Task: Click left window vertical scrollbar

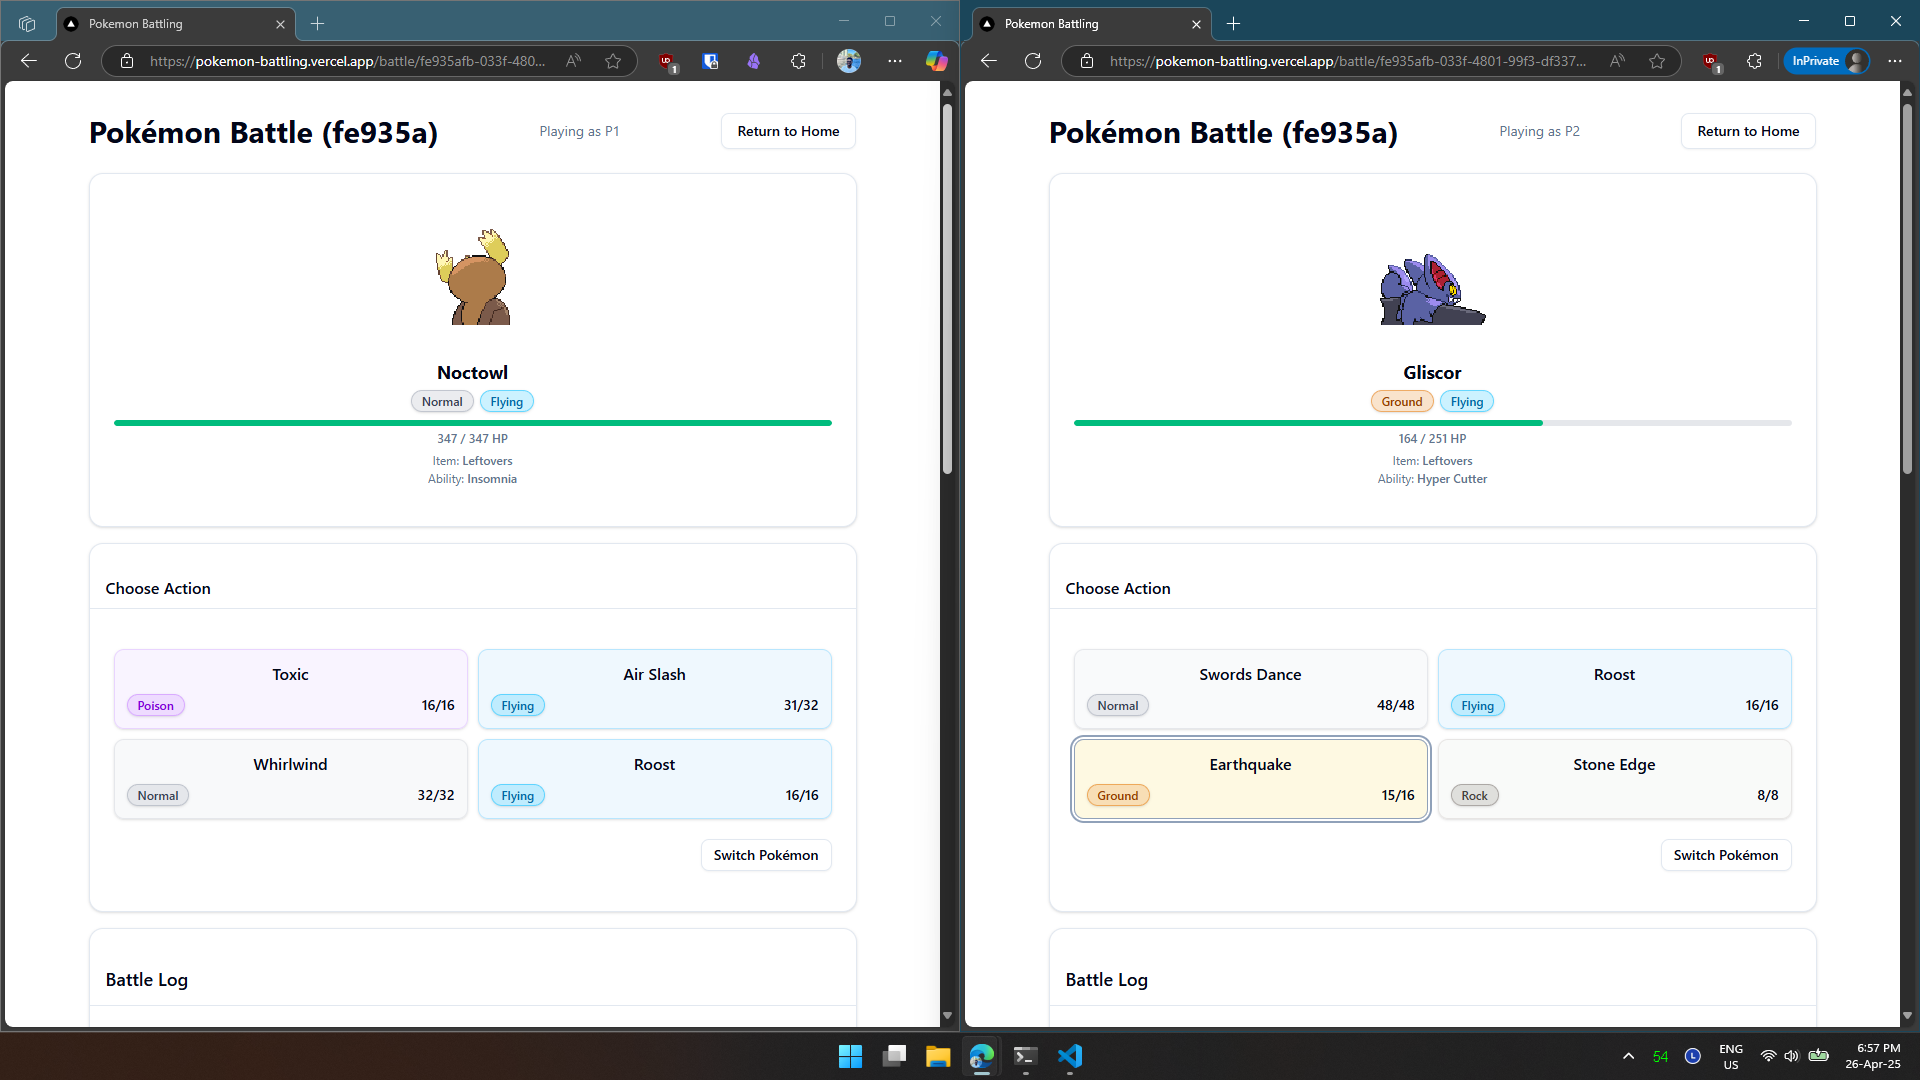Action: coord(947,290)
